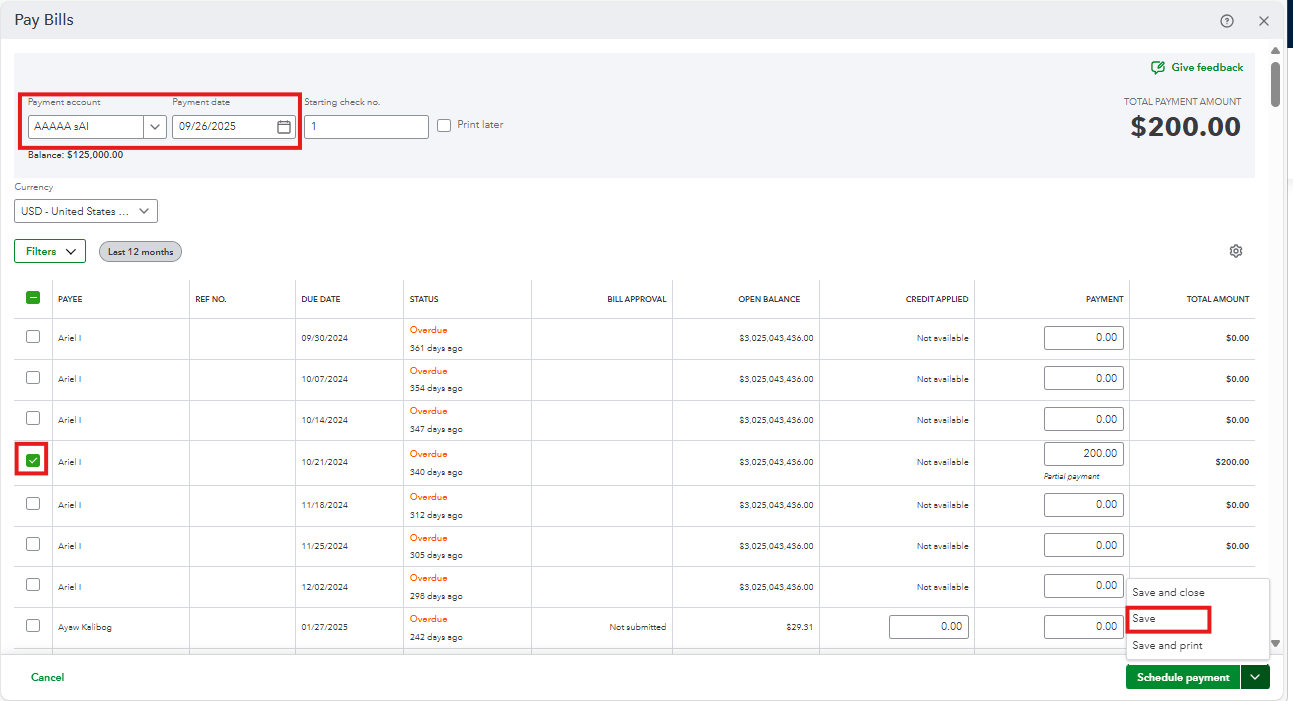Sort by the DUE DATE column header
Image resolution: width=1293 pixels, height=701 pixels.
point(321,299)
